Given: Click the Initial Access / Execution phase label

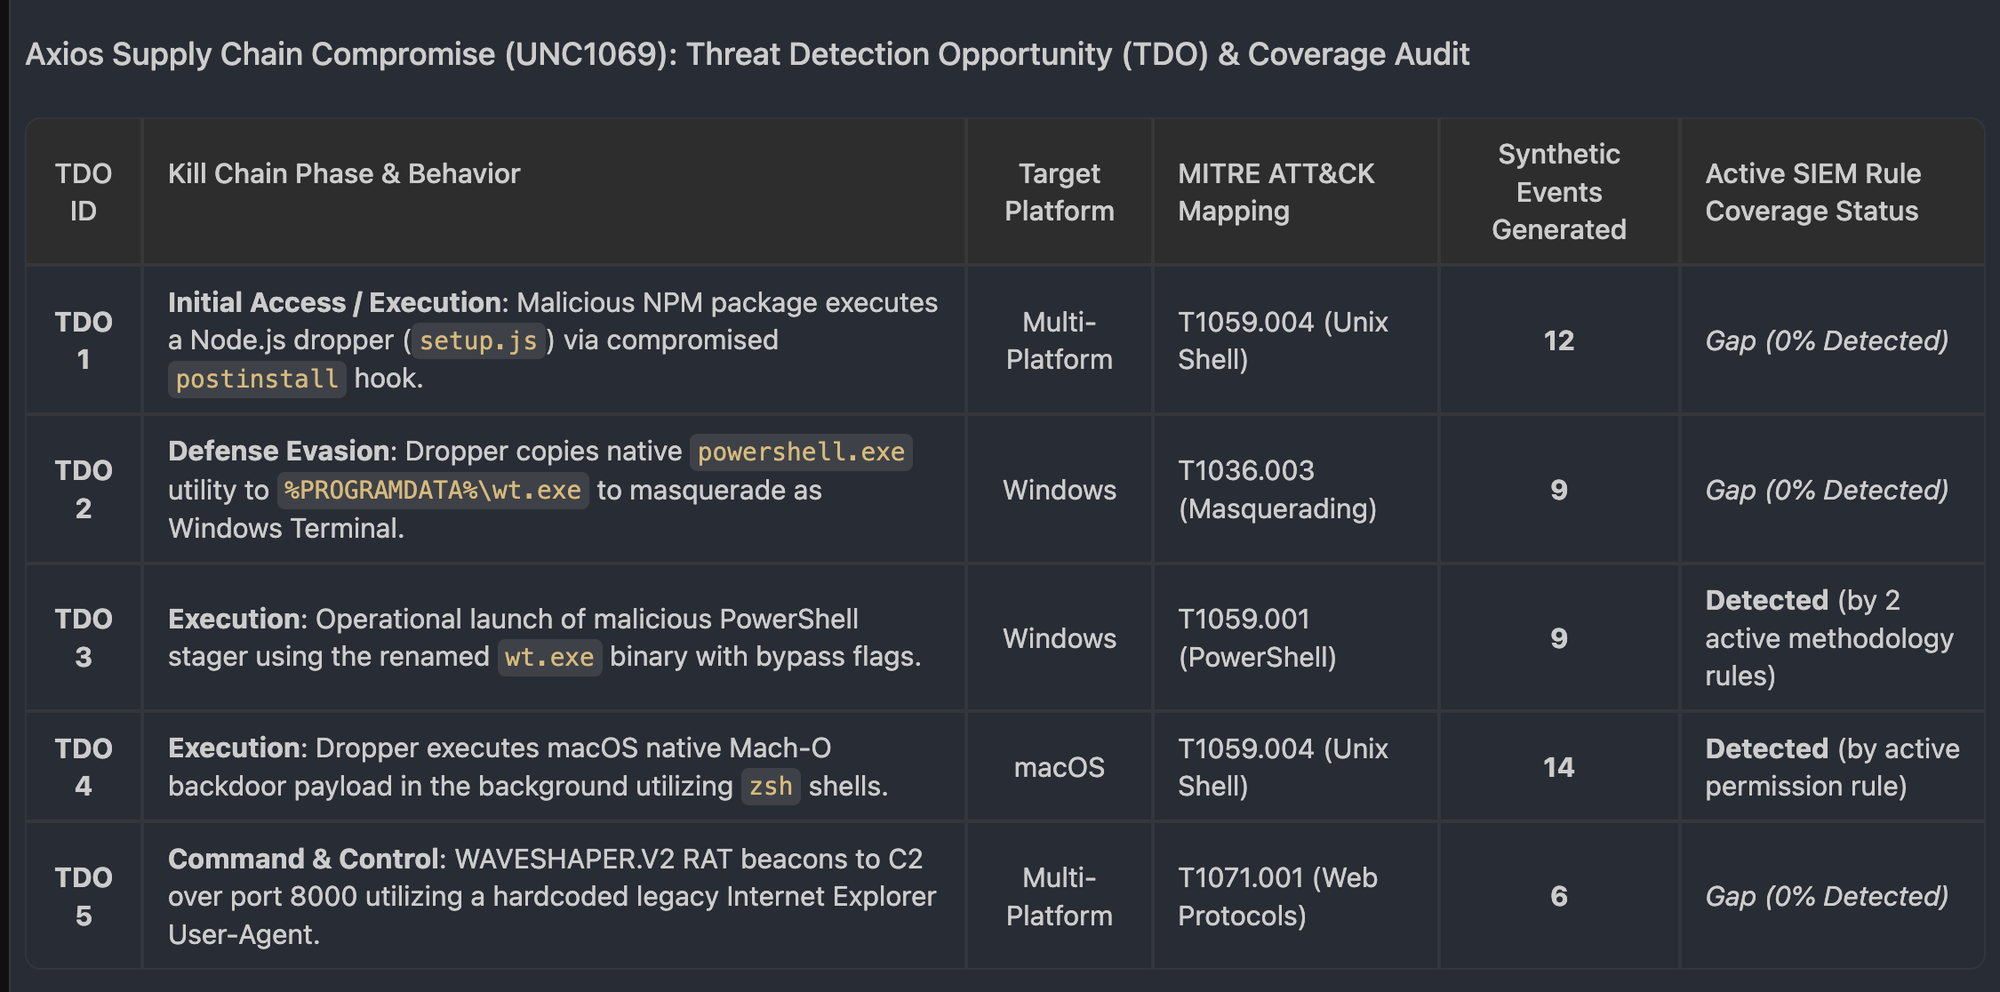Looking at the screenshot, I should click(x=334, y=302).
